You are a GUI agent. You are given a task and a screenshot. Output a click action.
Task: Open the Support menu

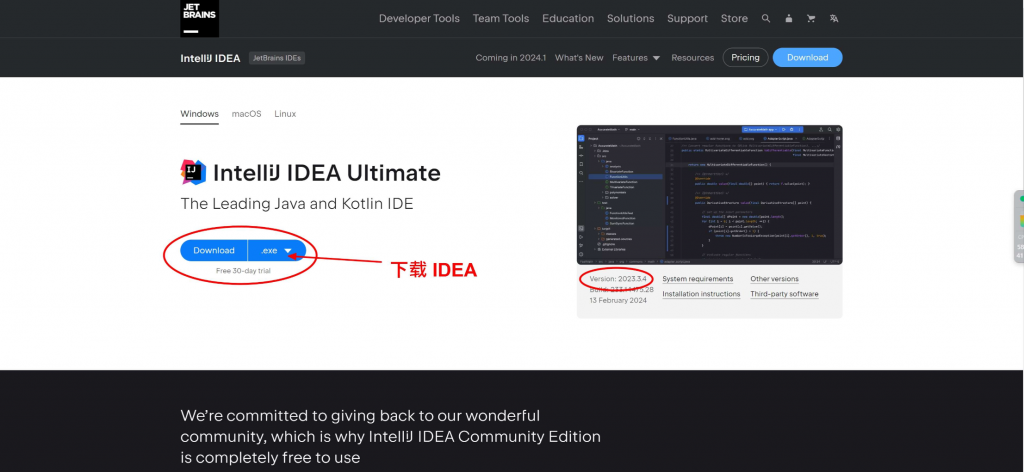(x=687, y=18)
